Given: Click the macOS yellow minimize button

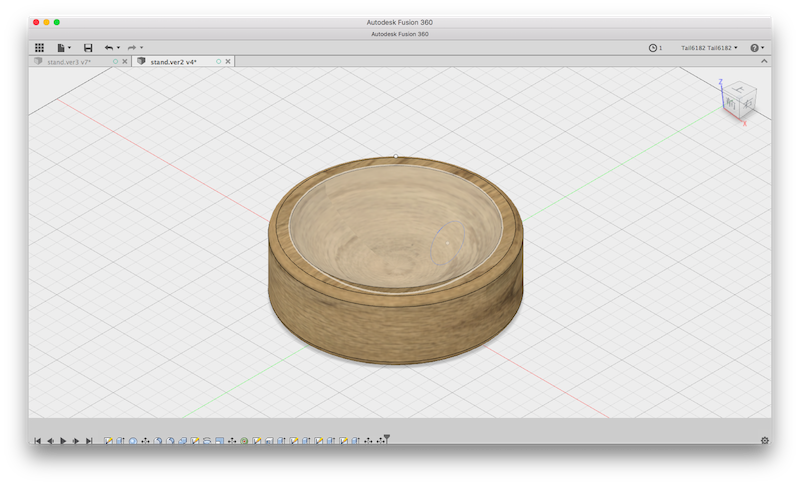Looking at the screenshot, I should (x=46, y=22).
